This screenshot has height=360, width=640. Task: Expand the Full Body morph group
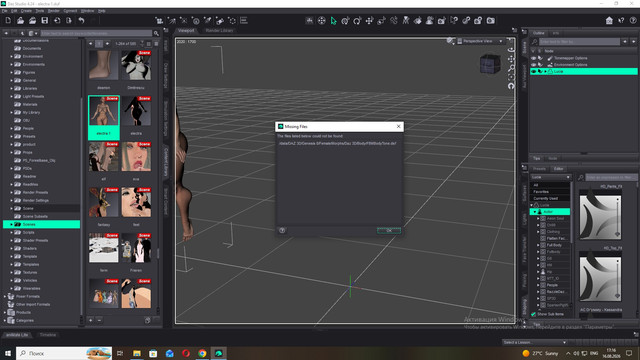click(x=538, y=245)
